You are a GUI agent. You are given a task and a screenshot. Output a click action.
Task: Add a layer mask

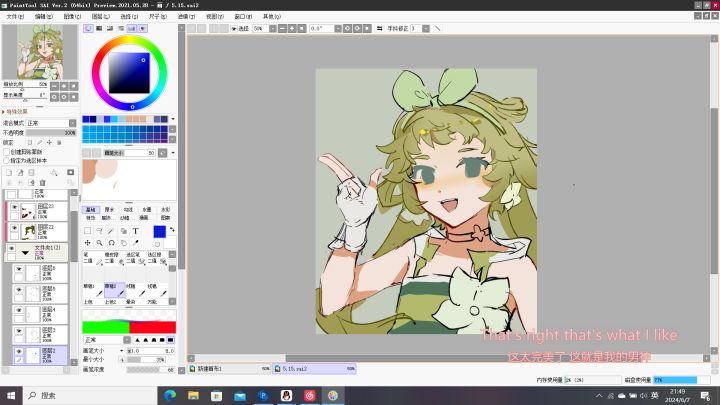[x=70, y=173]
